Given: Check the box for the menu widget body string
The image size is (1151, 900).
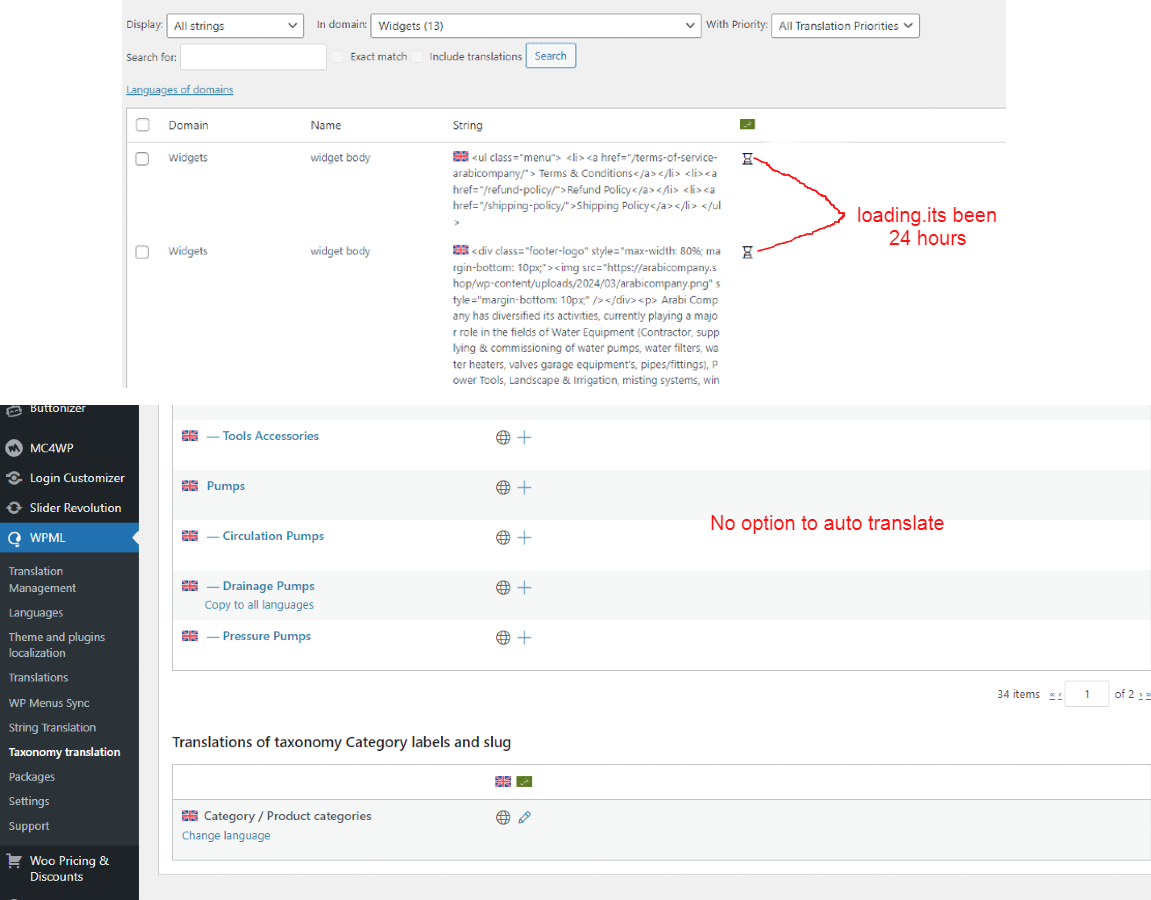Looking at the screenshot, I should 142,159.
